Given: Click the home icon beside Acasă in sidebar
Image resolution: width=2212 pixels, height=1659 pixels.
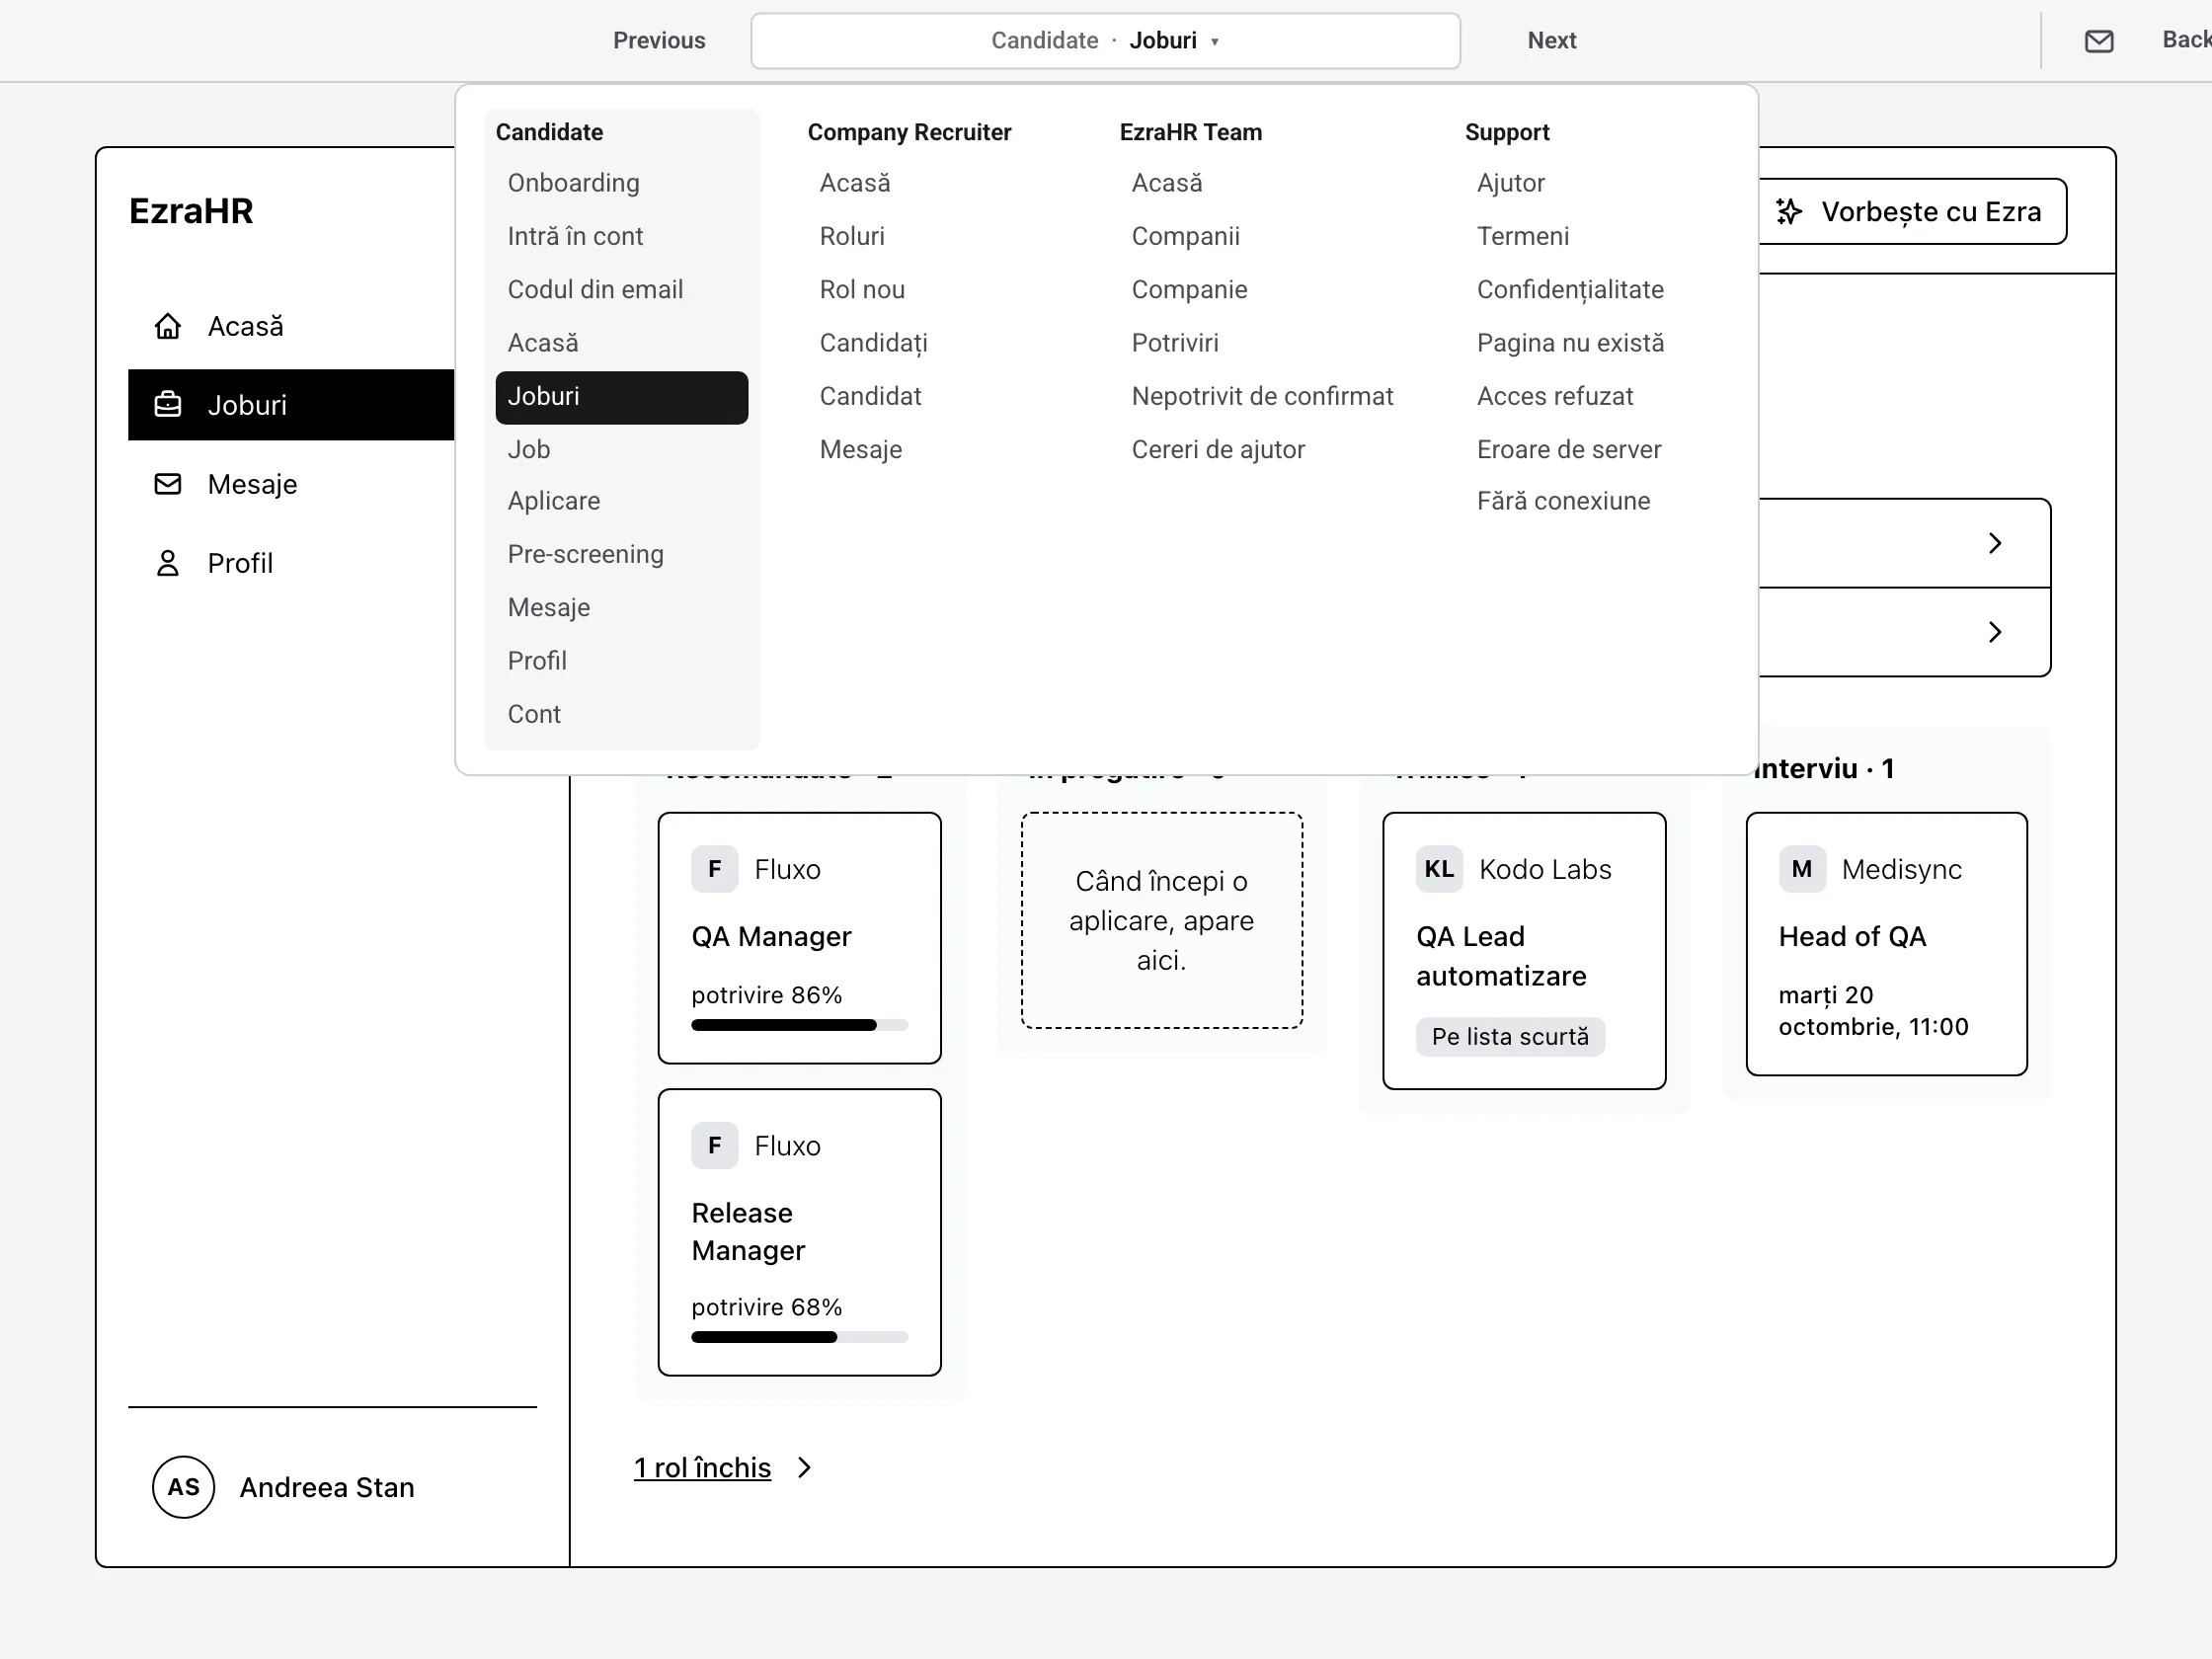Looking at the screenshot, I should pyautogui.click(x=168, y=326).
